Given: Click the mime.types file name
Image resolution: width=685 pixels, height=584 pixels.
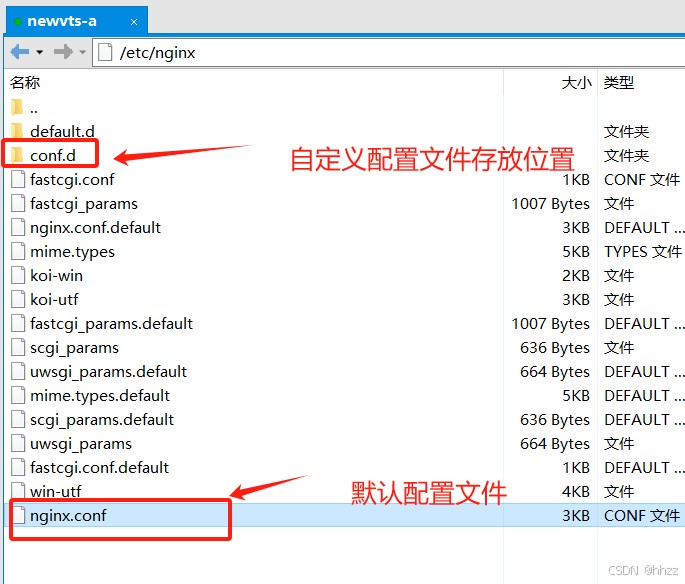Looking at the screenshot, I should tap(73, 252).
